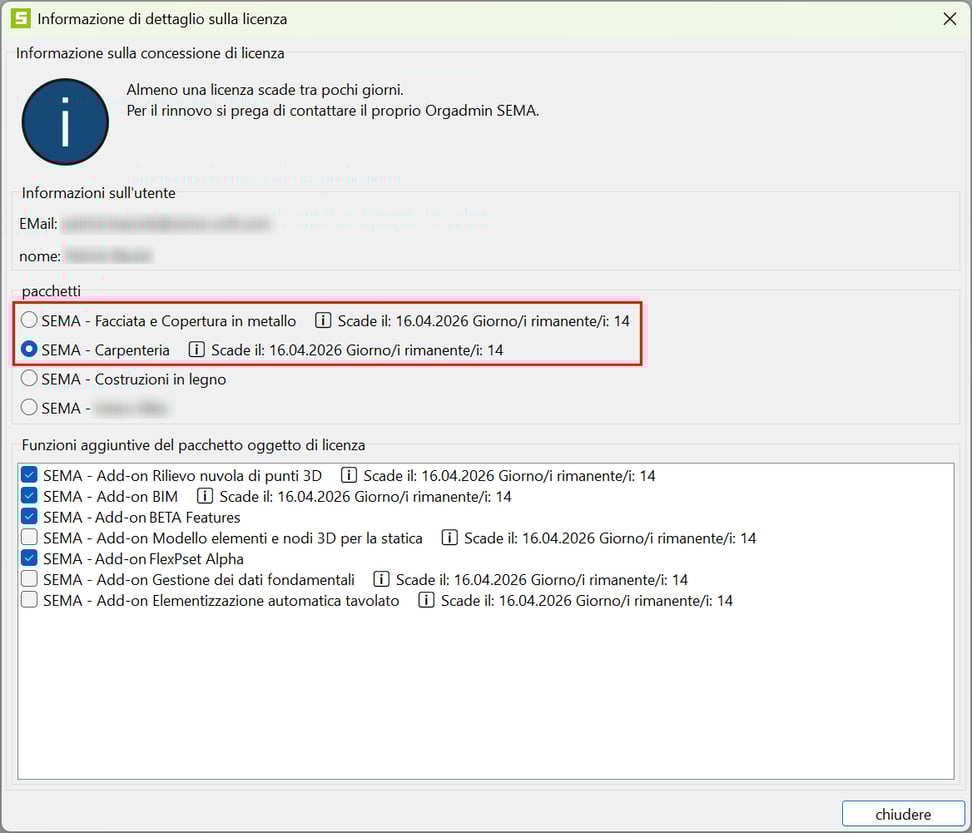Click info icon for Elementizzazione automatica tavolato
The width and height of the screenshot is (972, 833).
point(427,601)
